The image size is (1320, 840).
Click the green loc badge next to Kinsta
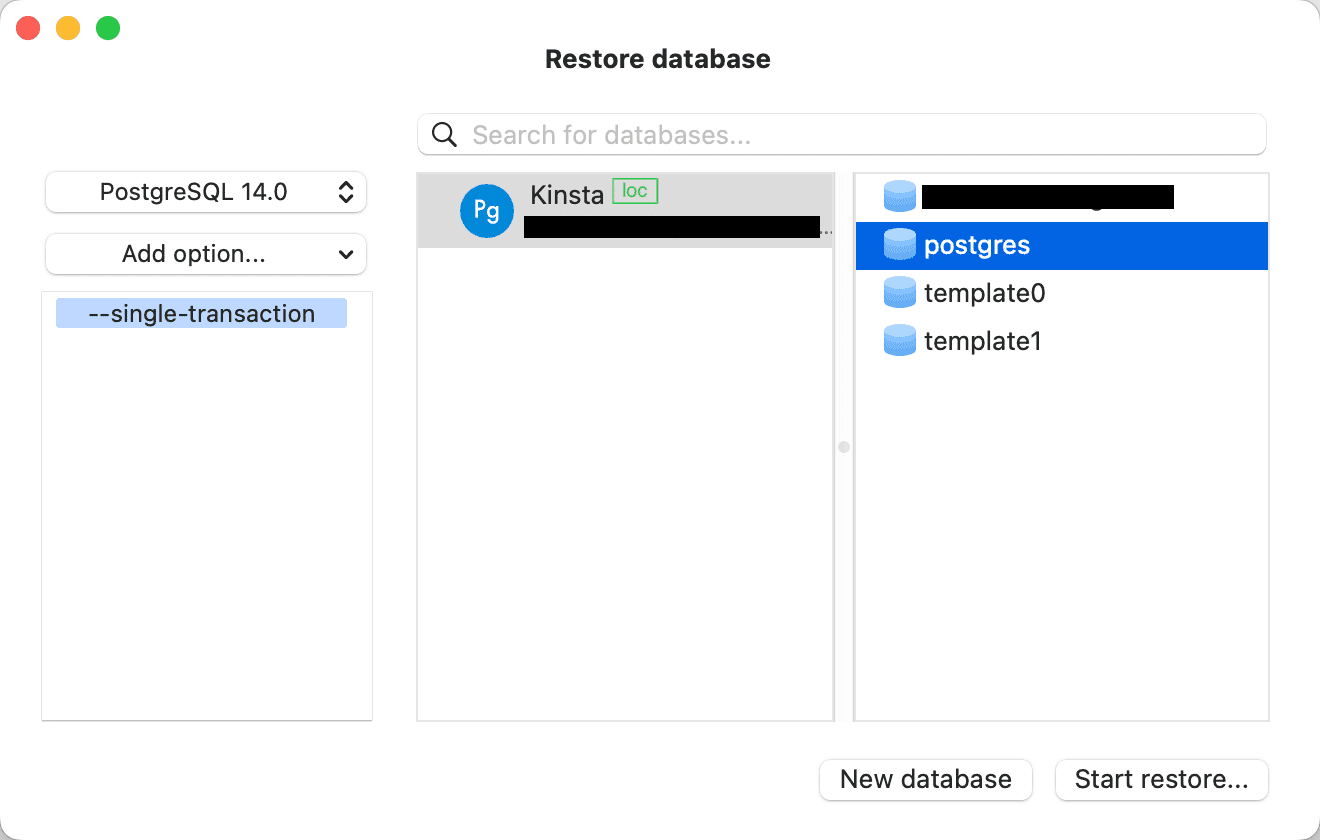coord(634,190)
